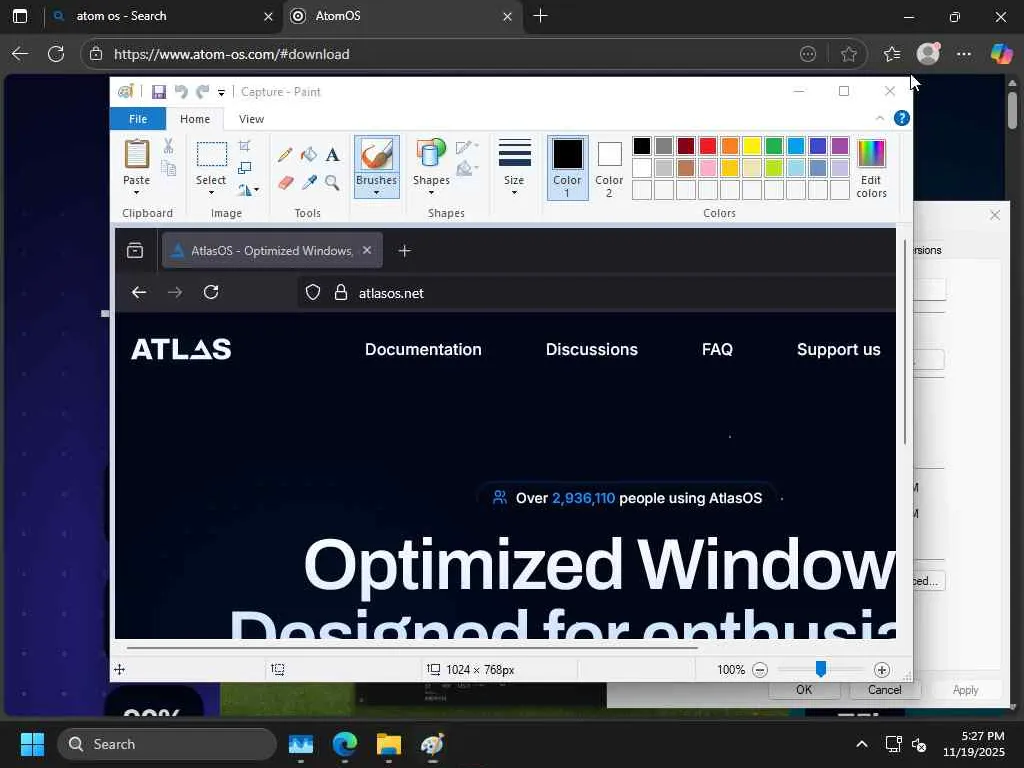1024x768 pixels.
Task: Click the Edge profile avatar icon
Action: tap(928, 54)
